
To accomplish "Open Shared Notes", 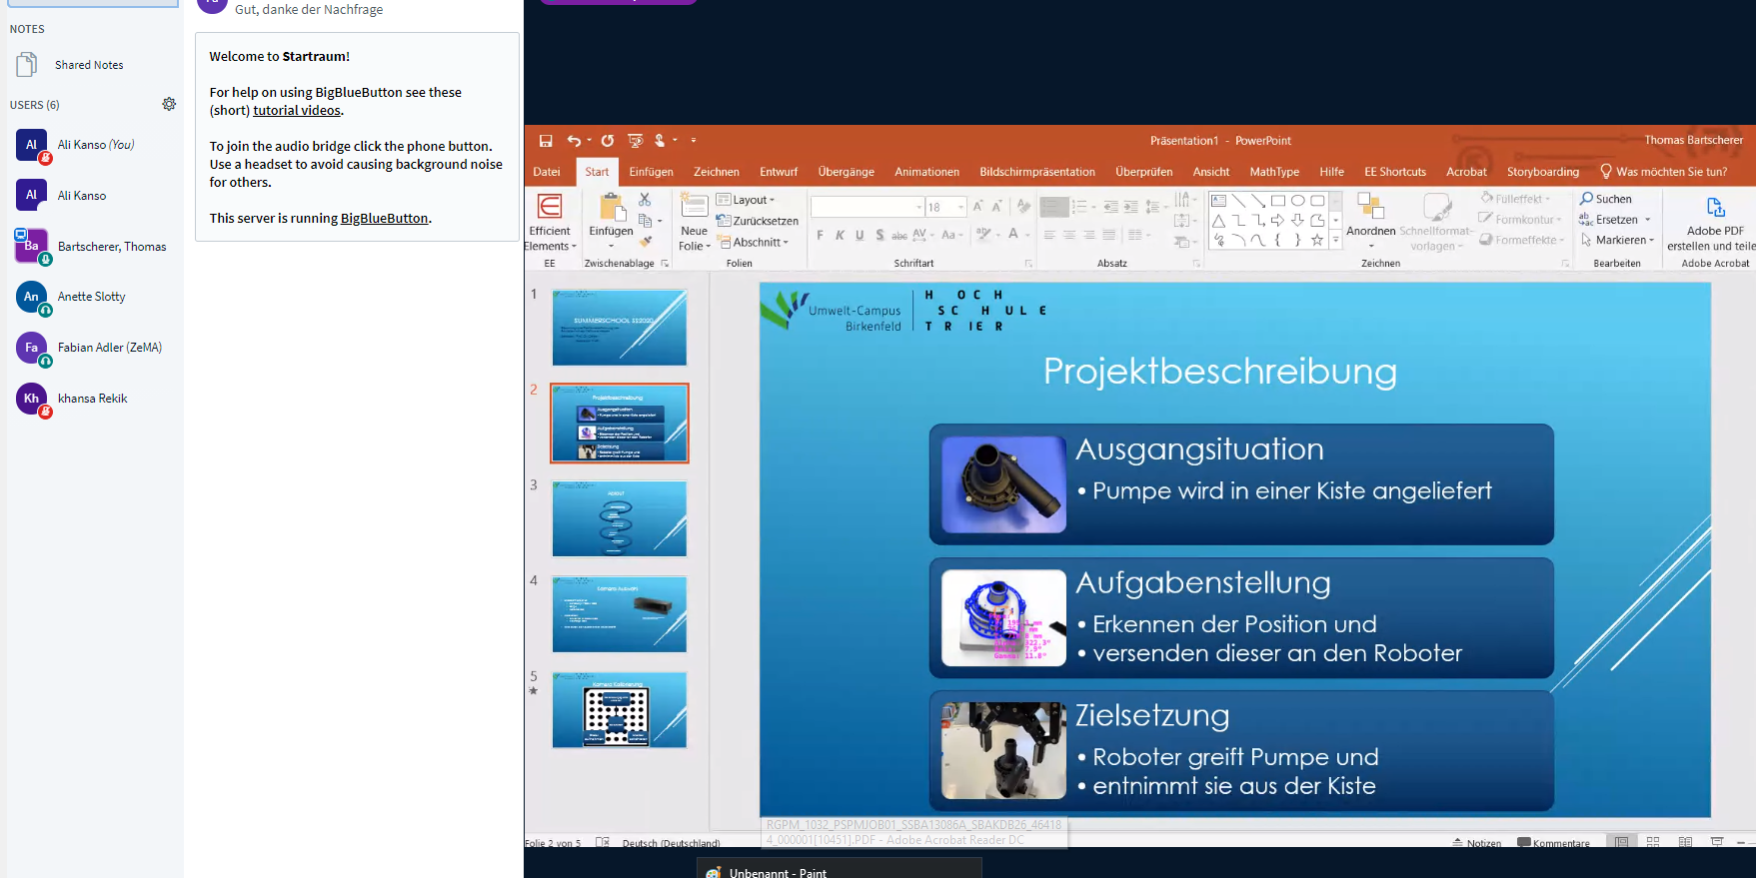I will coord(89,65).
